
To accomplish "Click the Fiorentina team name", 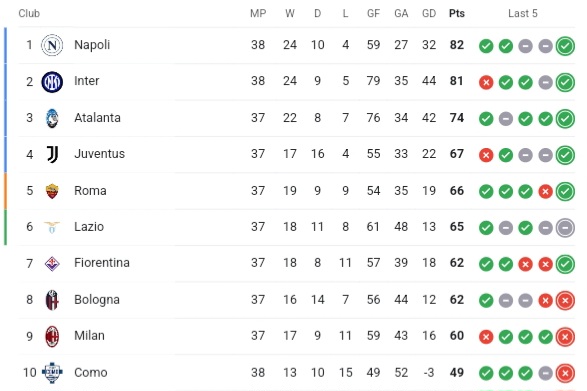I will point(102,263).
